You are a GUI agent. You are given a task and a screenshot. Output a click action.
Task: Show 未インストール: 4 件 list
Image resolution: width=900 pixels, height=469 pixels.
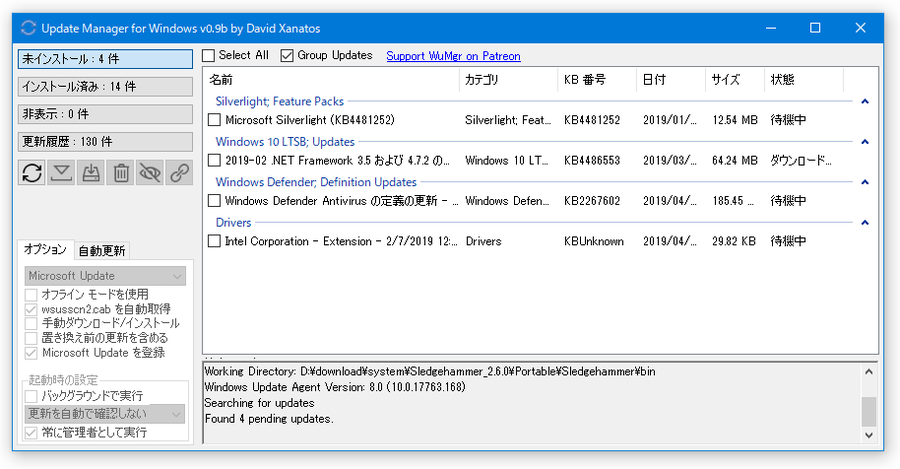pyautogui.click(x=106, y=59)
